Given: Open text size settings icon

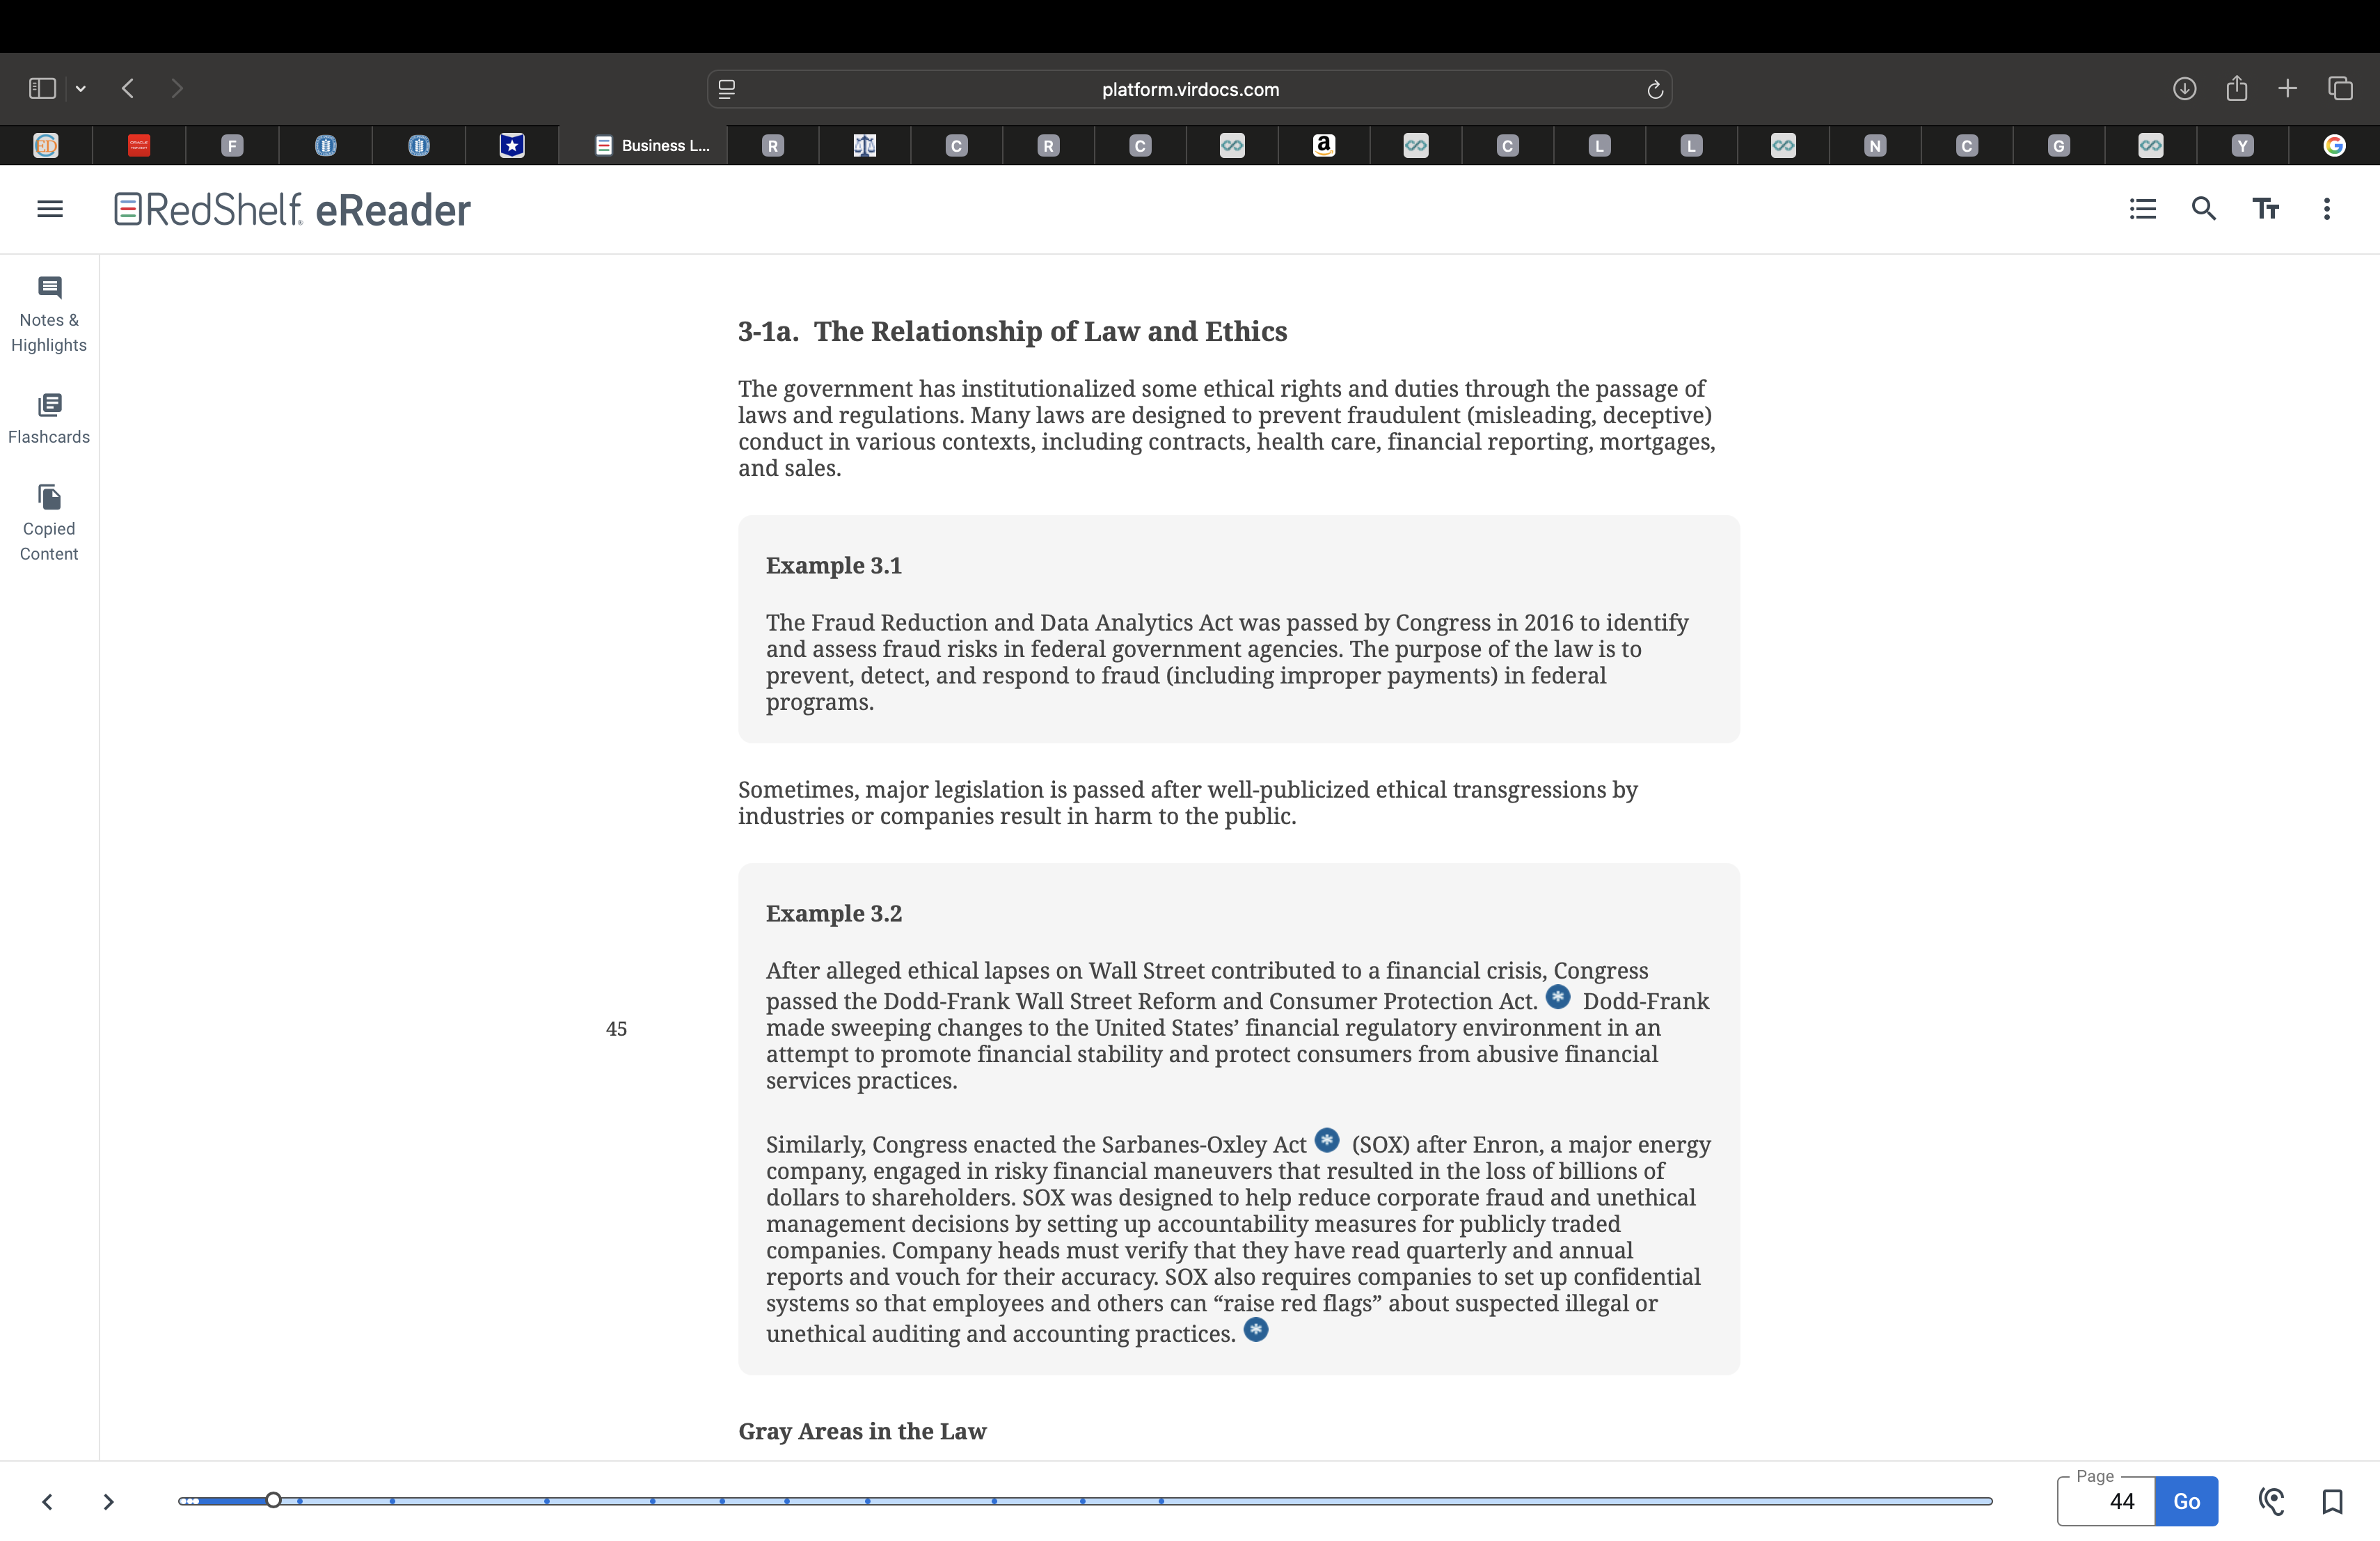Looking at the screenshot, I should (x=2265, y=209).
